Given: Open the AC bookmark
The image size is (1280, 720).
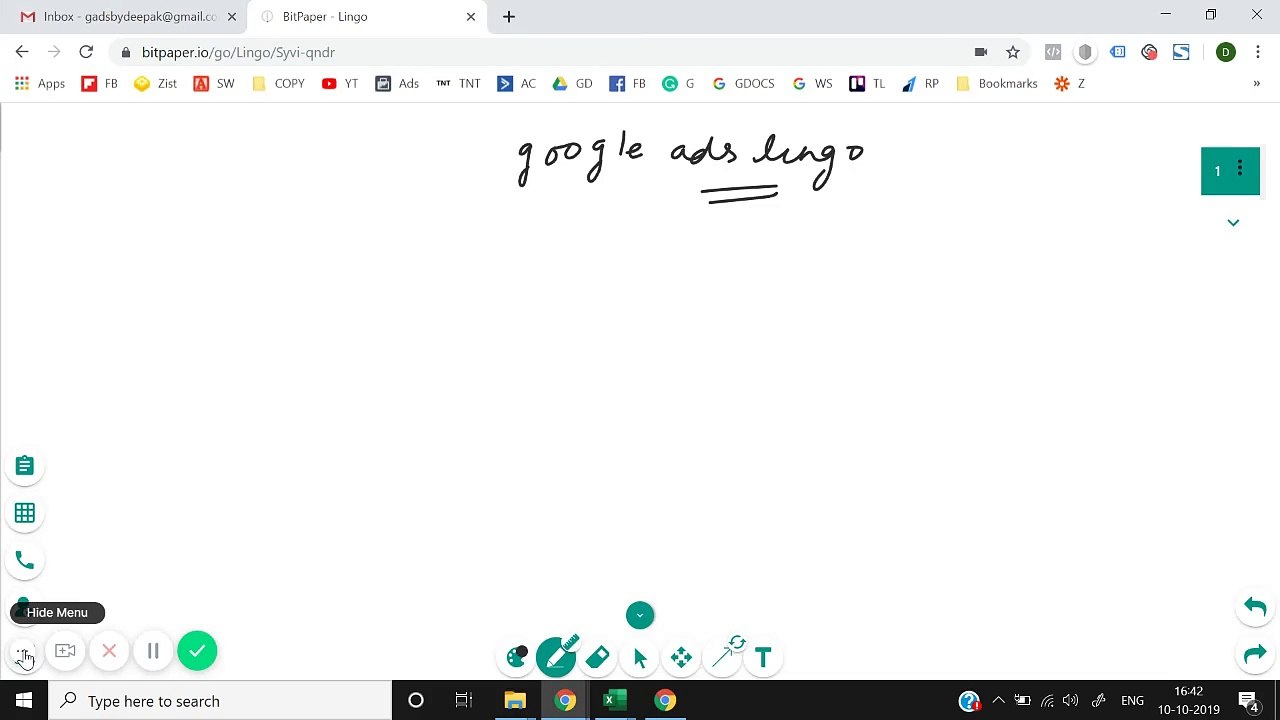Looking at the screenshot, I should coord(517,84).
